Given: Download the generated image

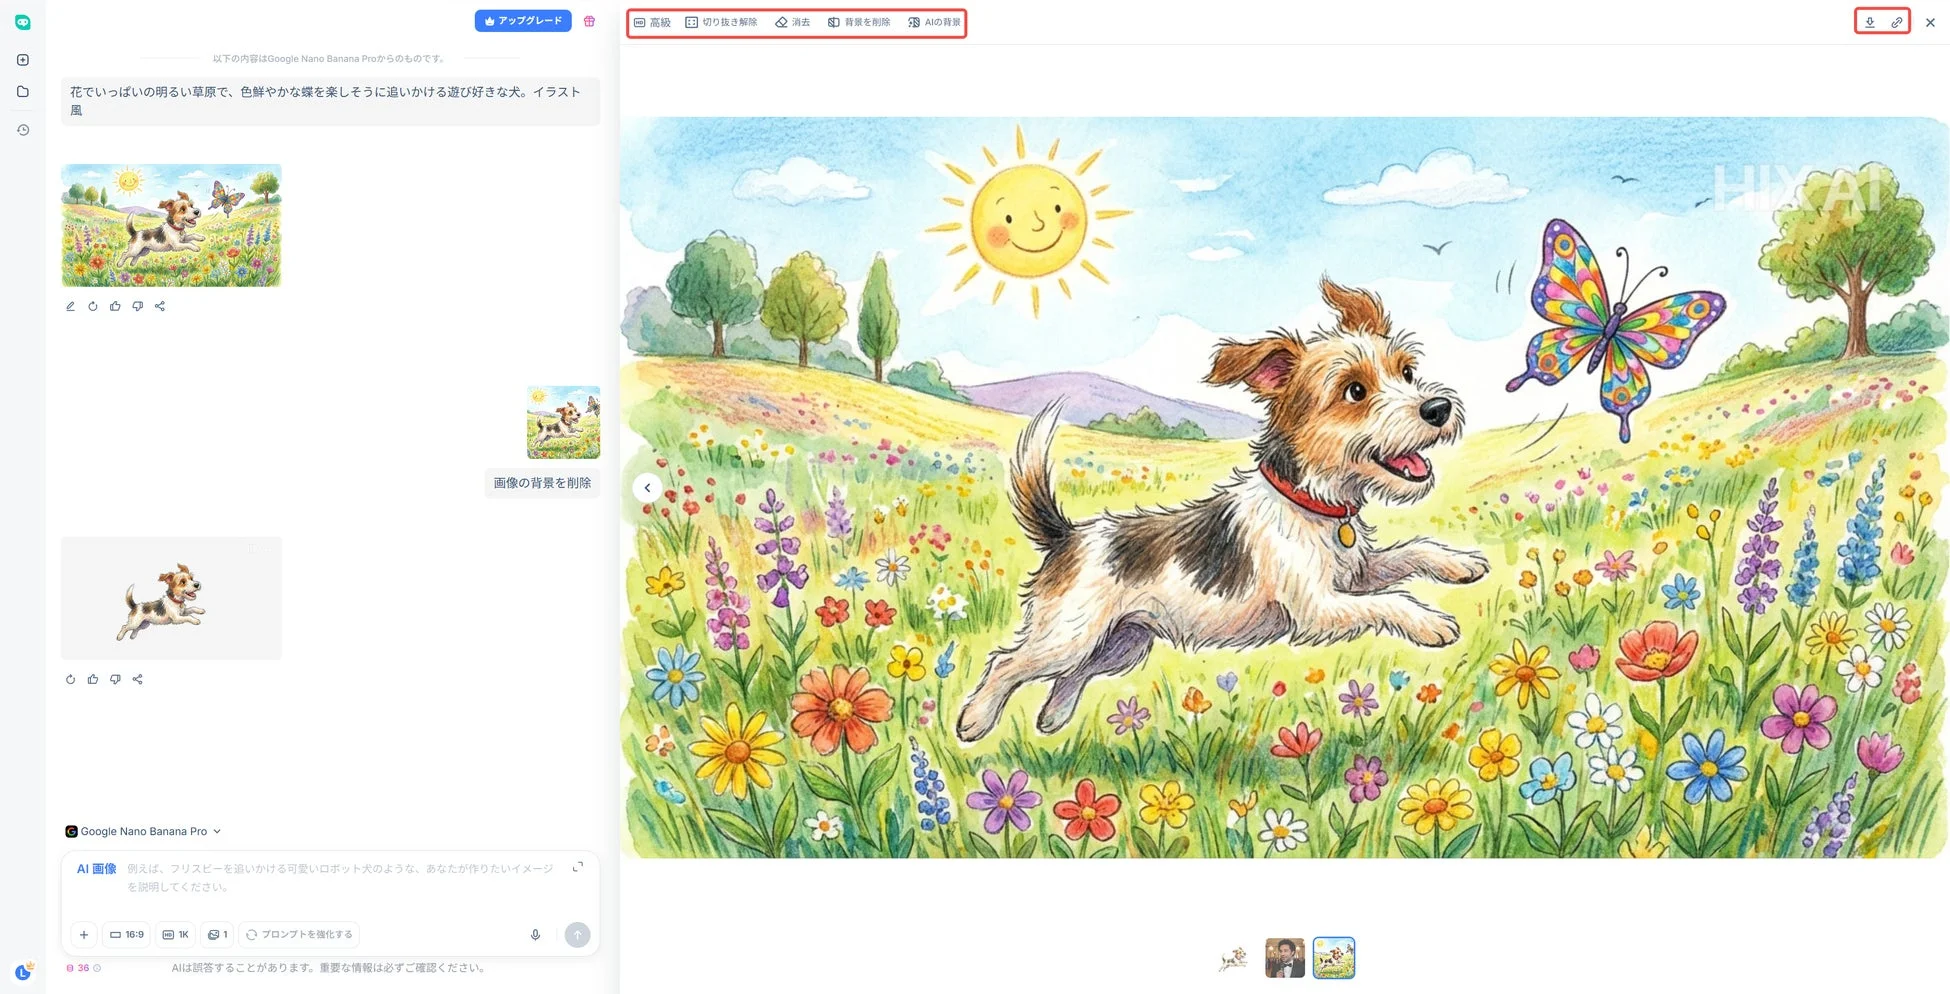Looking at the screenshot, I should pyautogui.click(x=1869, y=21).
